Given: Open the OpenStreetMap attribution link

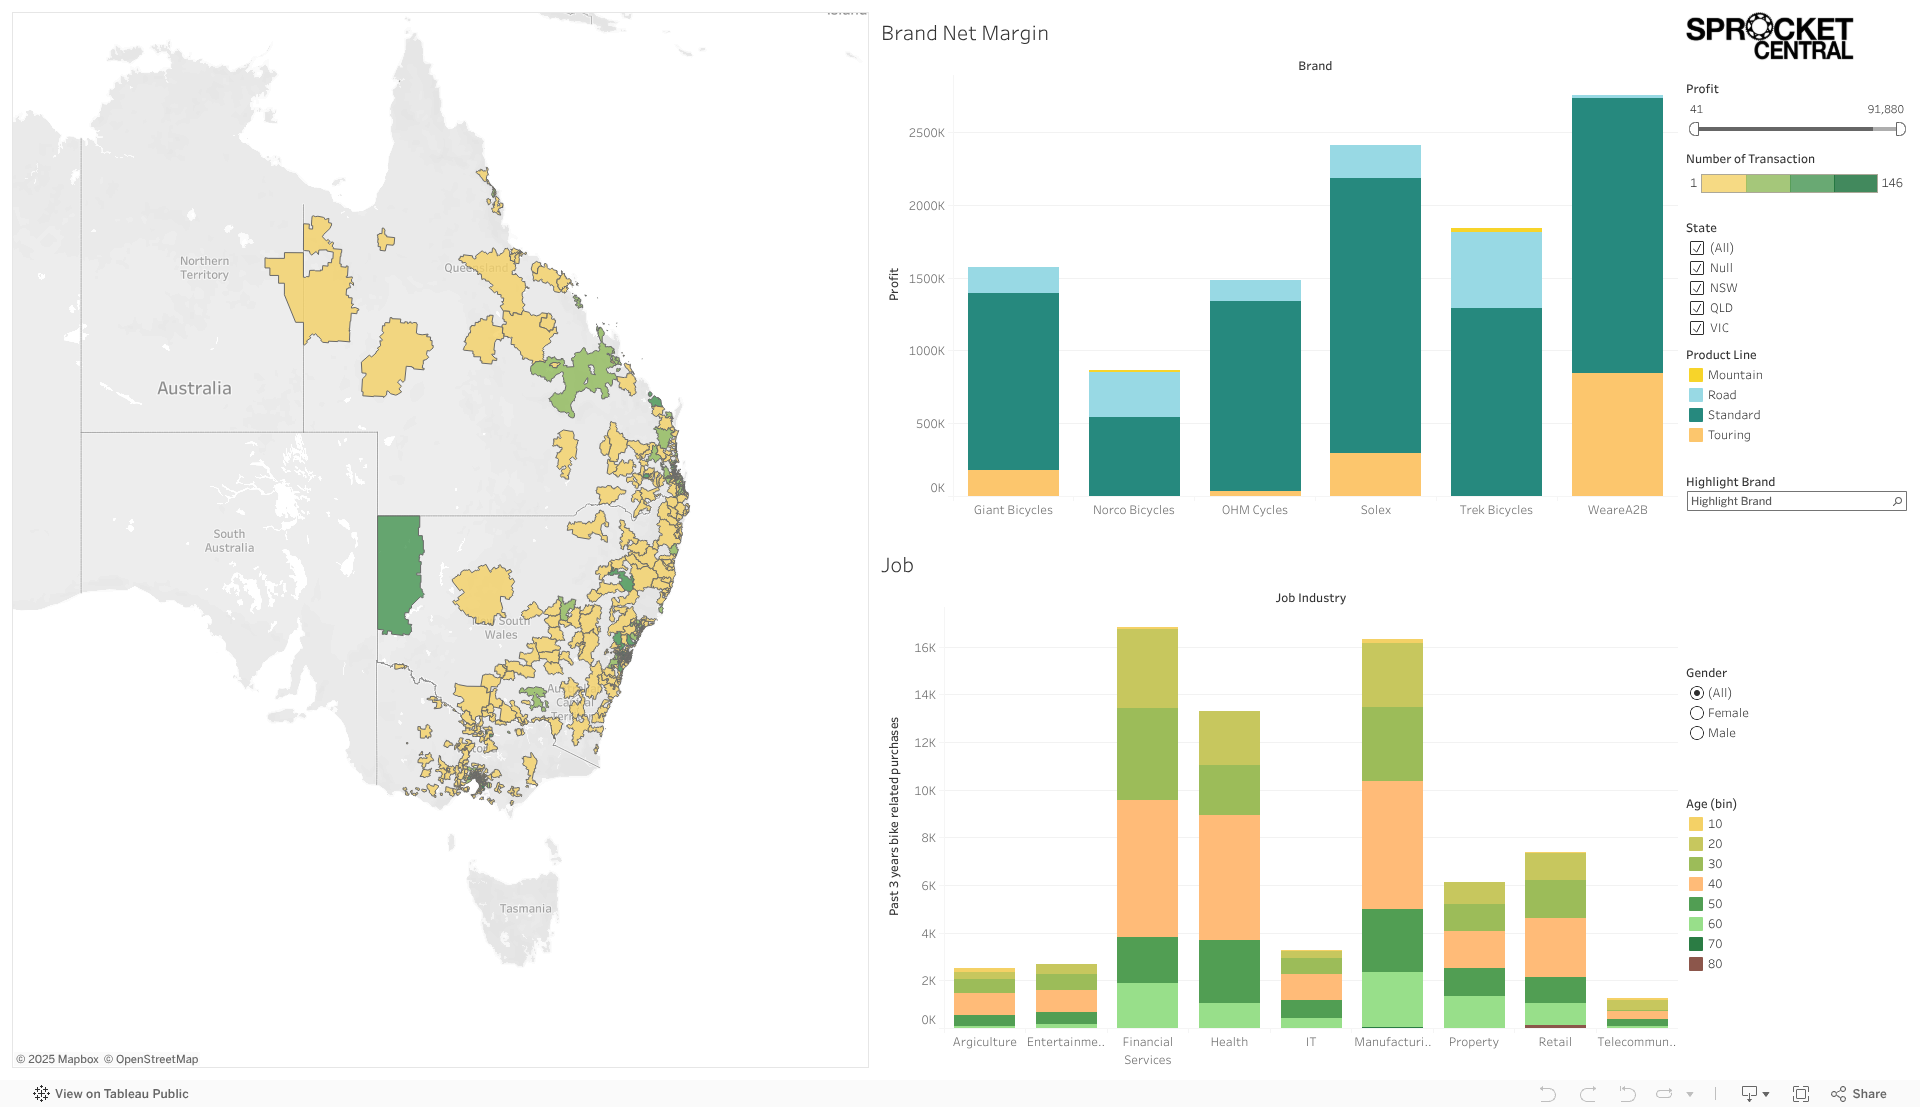Looking at the screenshot, I should click(x=155, y=1058).
